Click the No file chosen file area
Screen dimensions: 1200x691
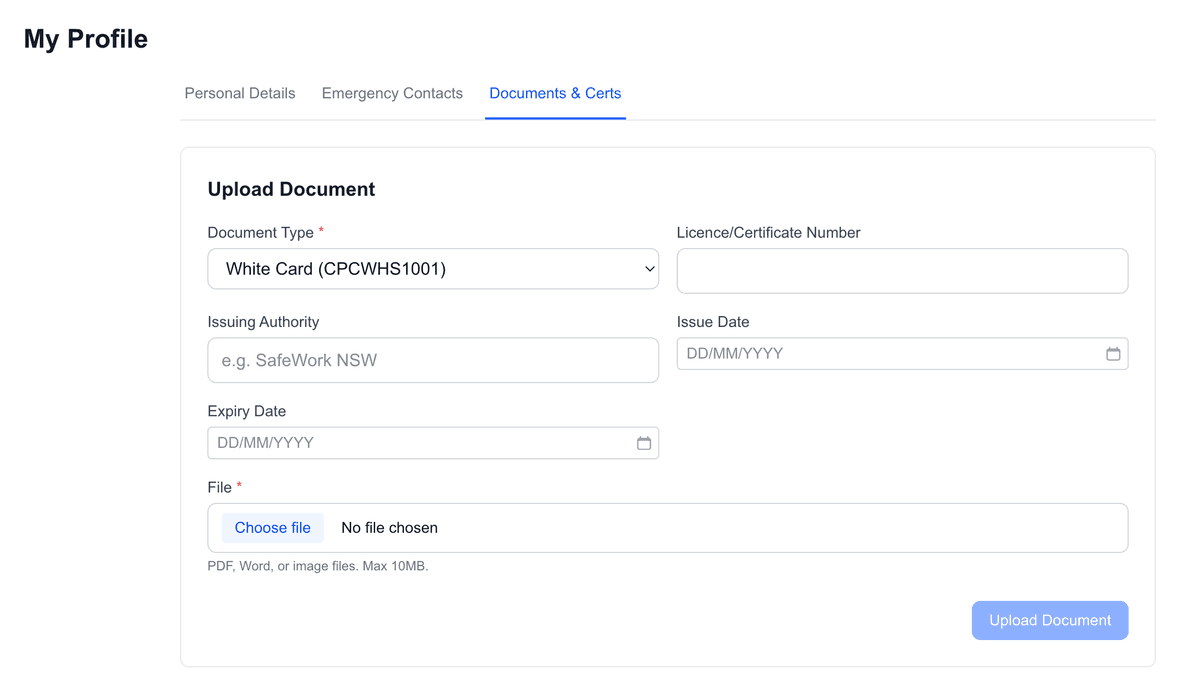[389, 527]
